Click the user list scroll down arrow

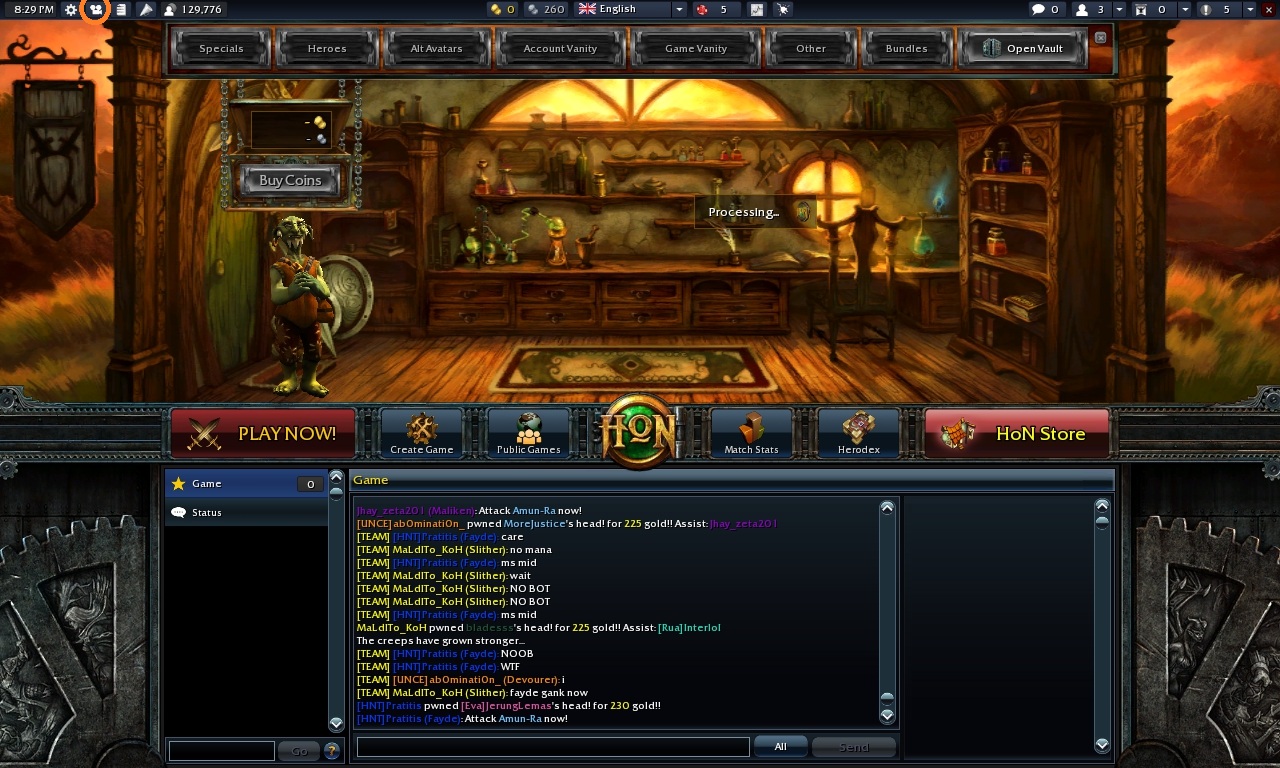coord(1102,744)
